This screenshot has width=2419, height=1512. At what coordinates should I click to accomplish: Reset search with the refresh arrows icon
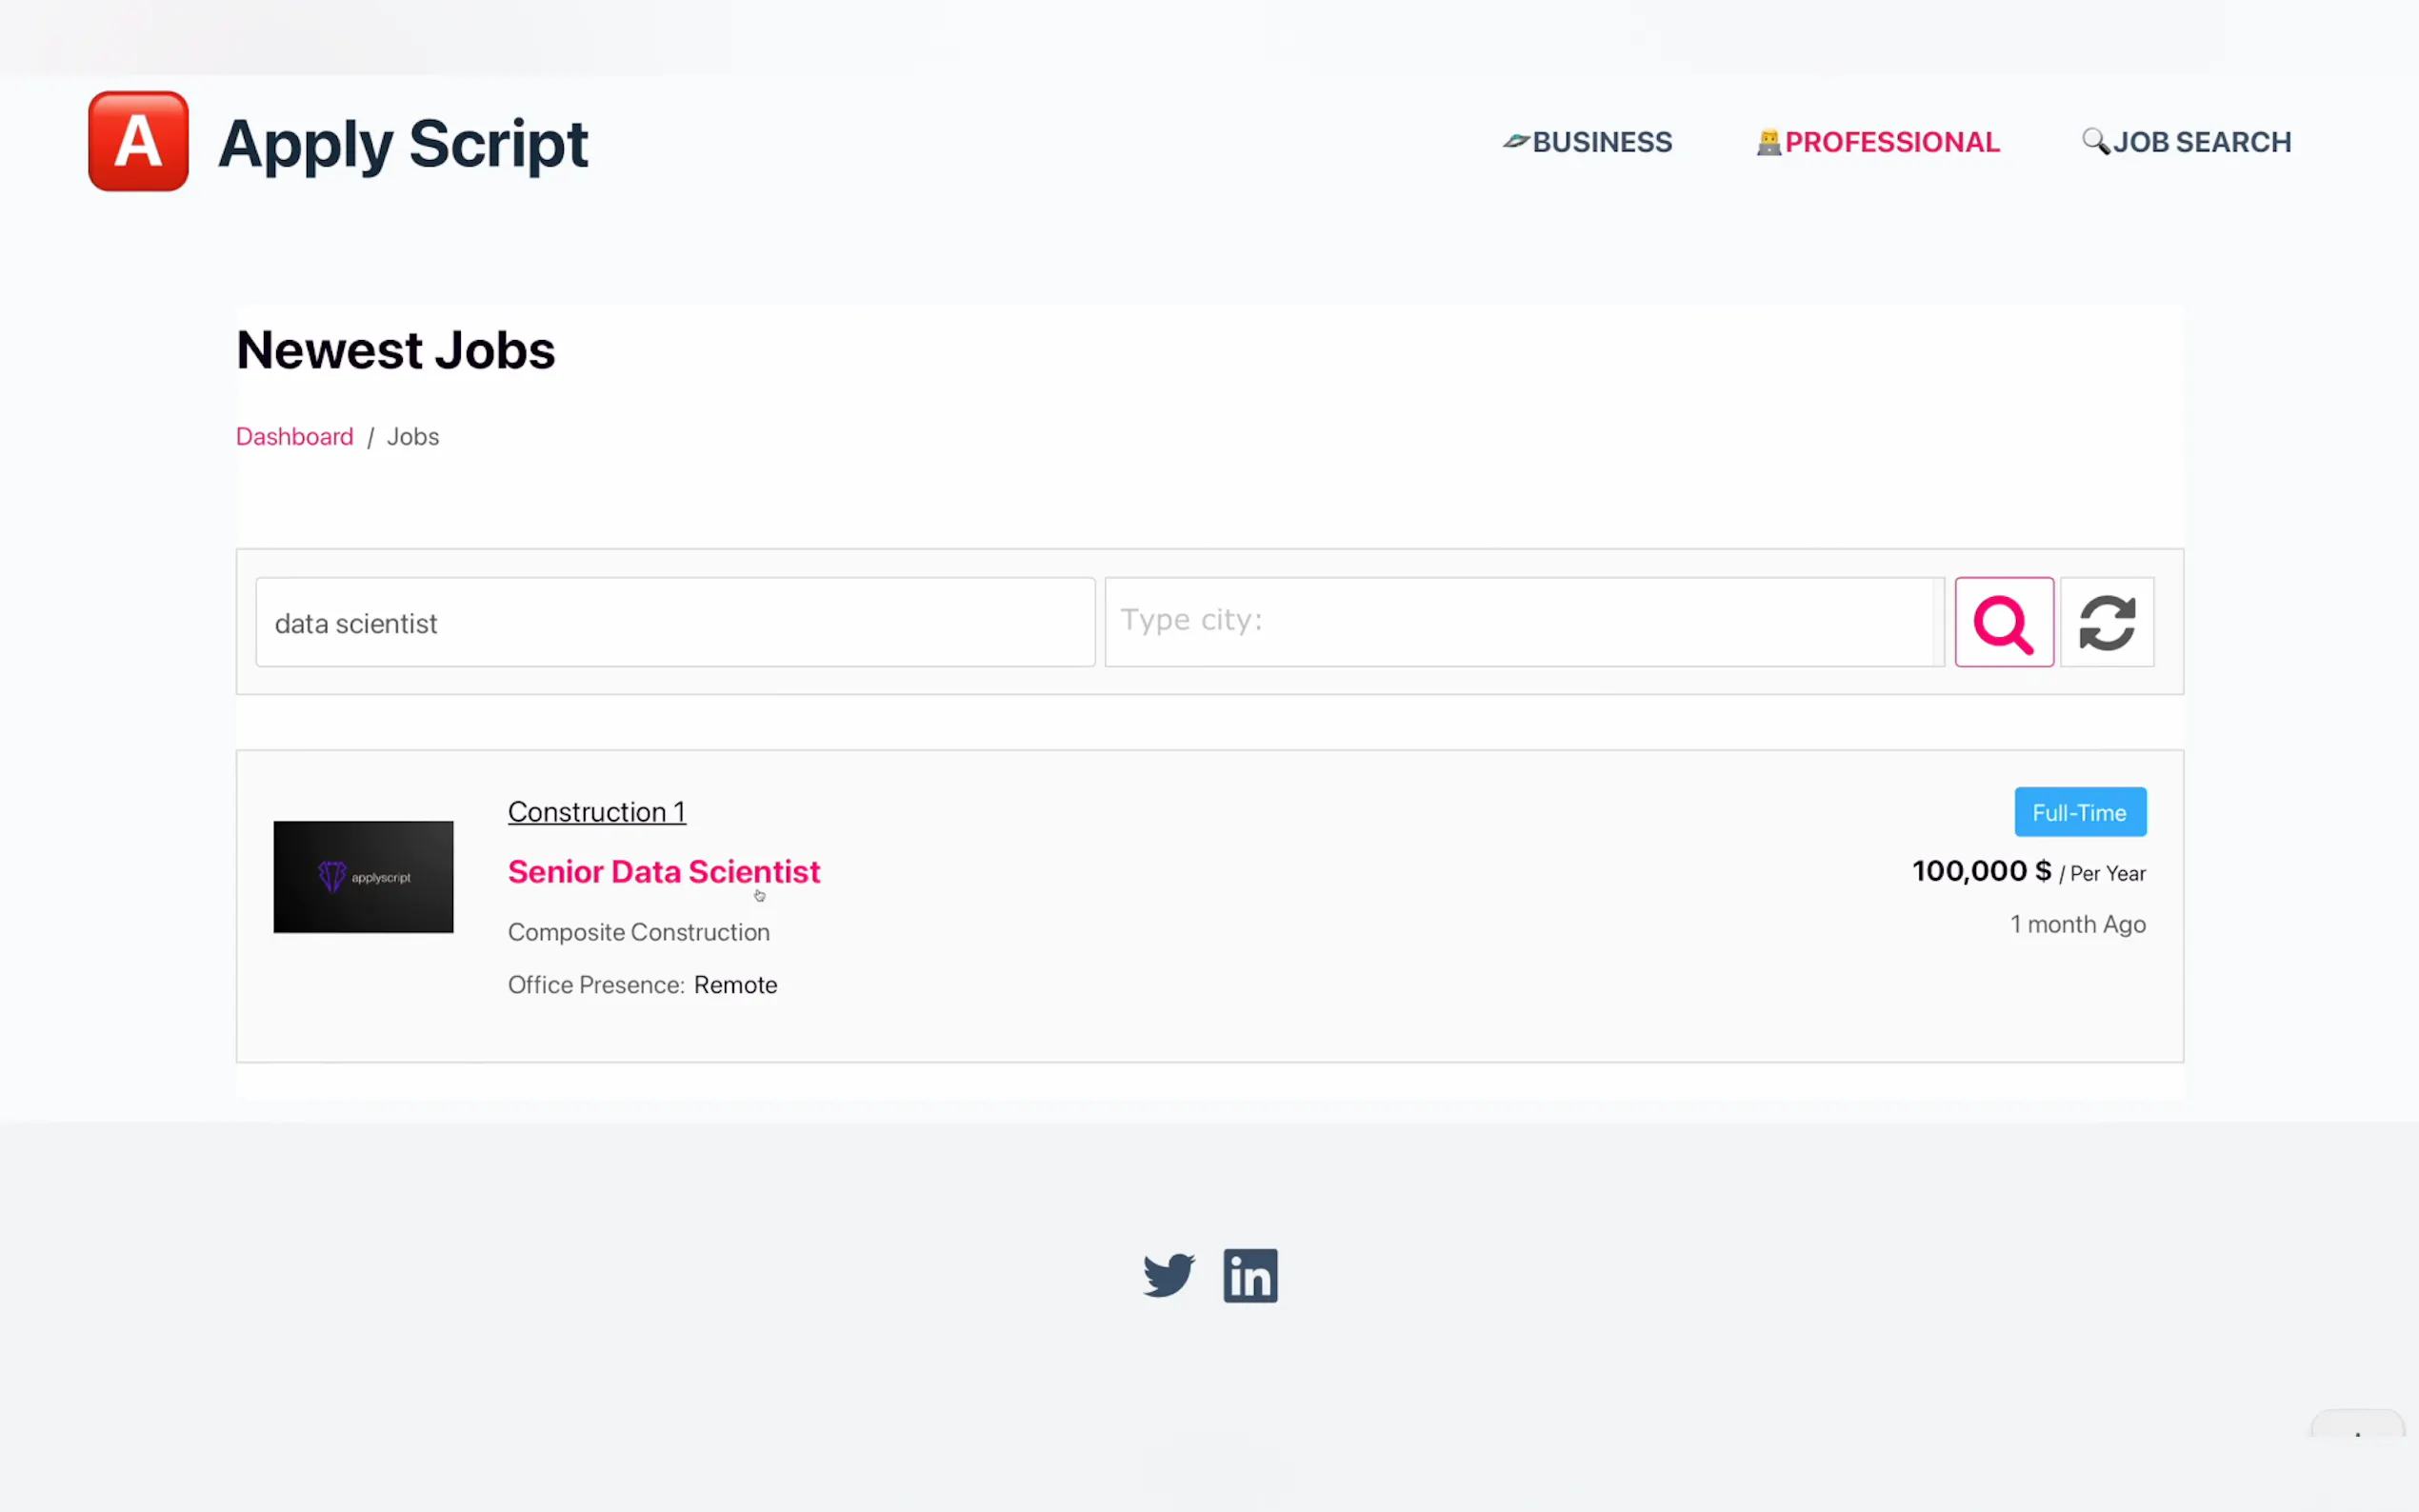[x=2107, y=622]
